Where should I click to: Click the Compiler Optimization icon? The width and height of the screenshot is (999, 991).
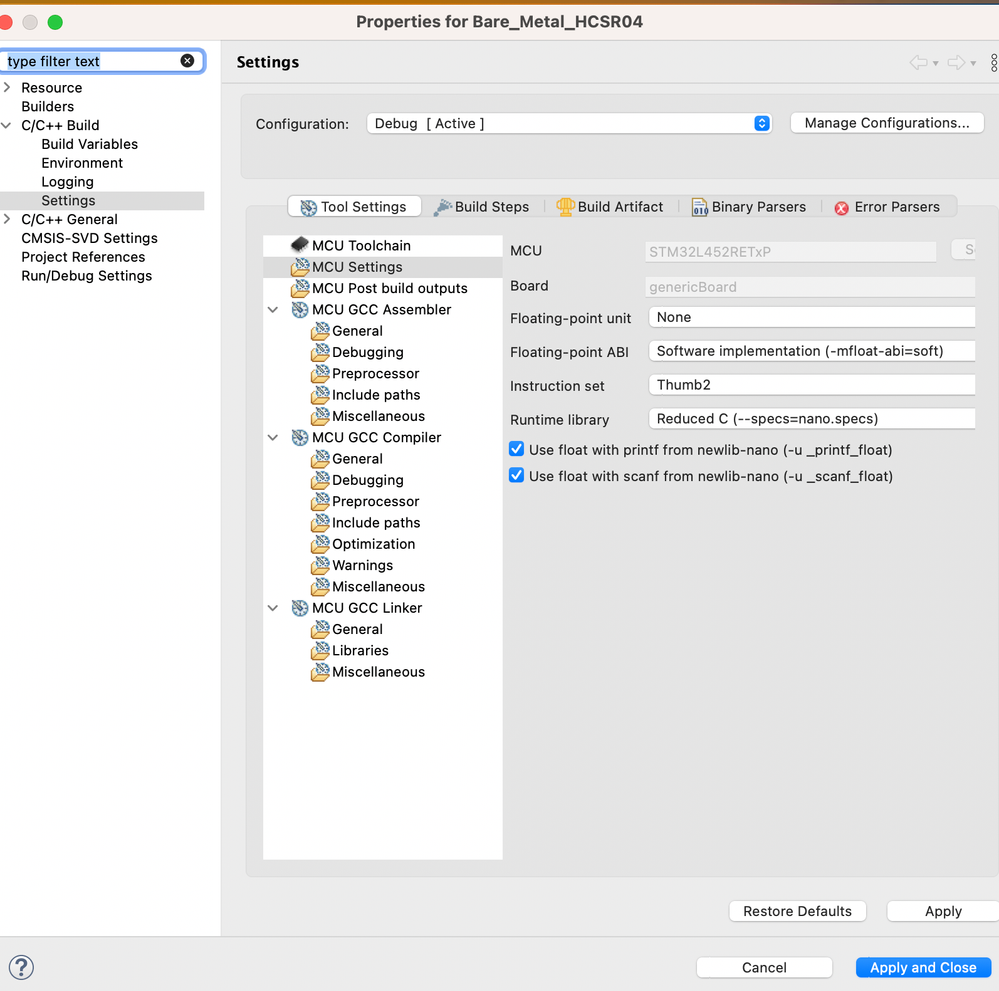coord(320,544)
